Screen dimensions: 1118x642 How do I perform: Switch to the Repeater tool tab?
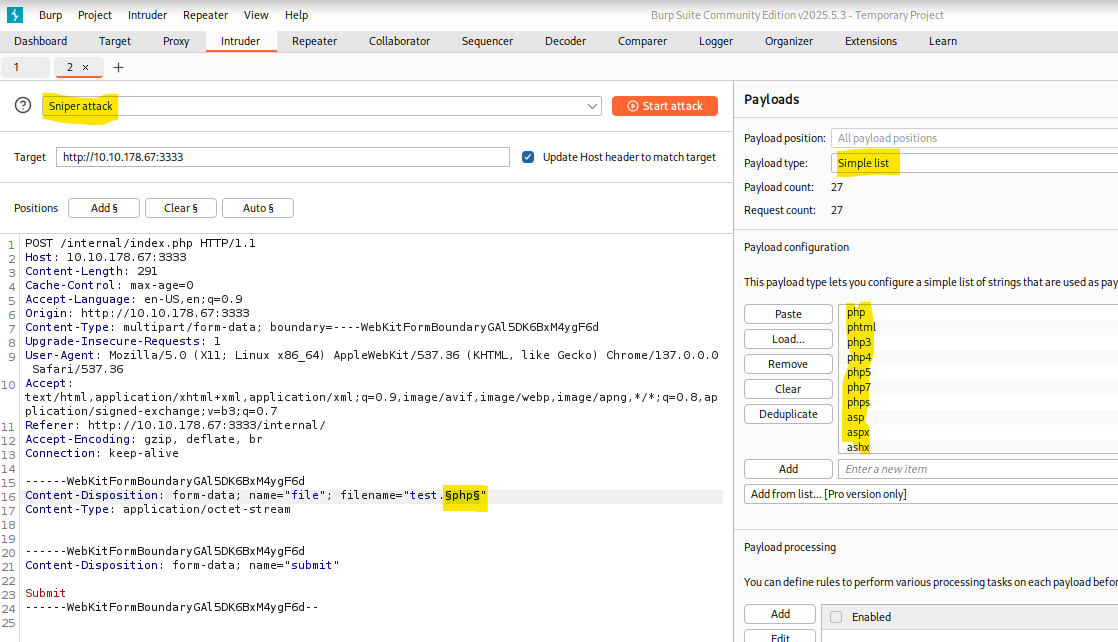(x=314, y=41)
